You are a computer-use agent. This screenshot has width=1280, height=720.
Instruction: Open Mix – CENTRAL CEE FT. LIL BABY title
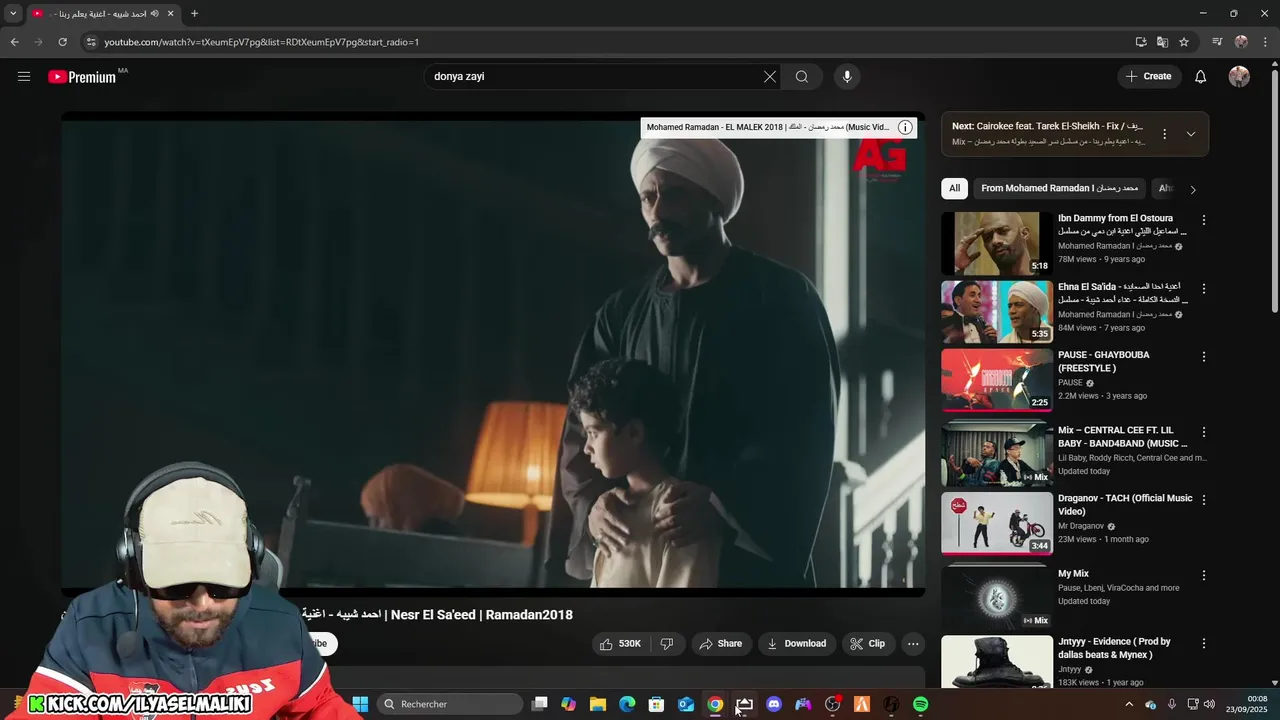pos(1123,437)
